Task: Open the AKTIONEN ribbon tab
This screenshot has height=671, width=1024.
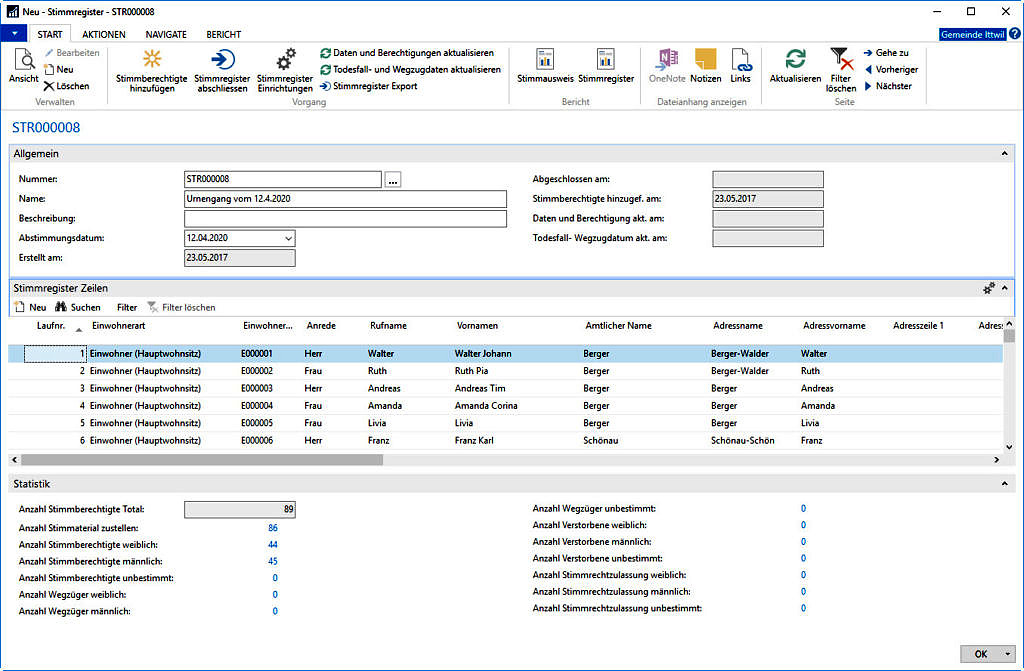Action: click(104, 34)
